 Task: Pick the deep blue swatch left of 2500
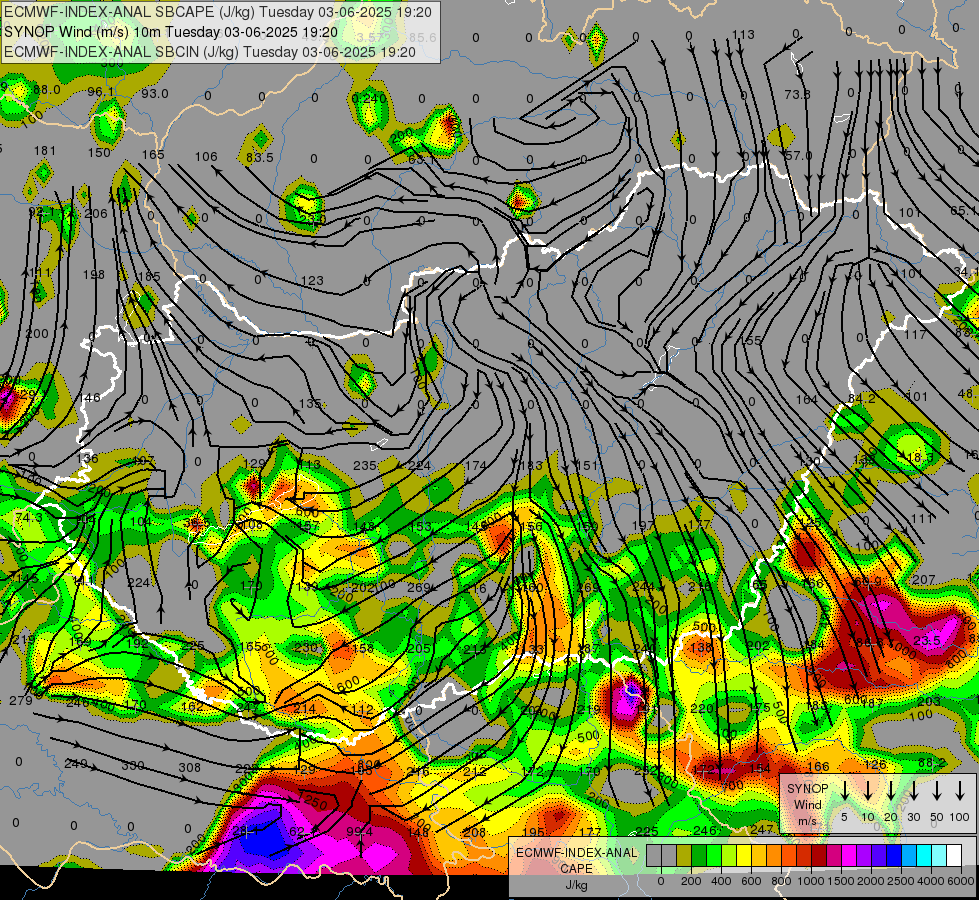pyautogui.click(x=893, y=855)
